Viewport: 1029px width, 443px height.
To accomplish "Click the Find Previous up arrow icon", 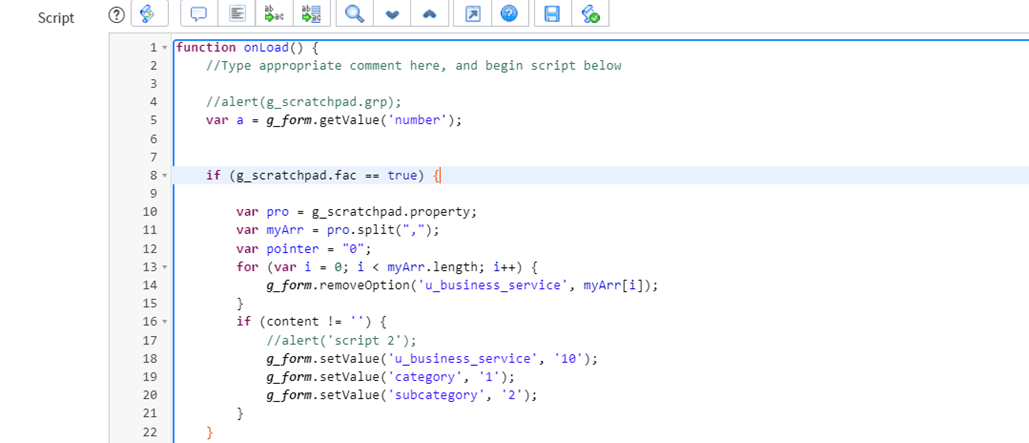I will tap(429, 14).
